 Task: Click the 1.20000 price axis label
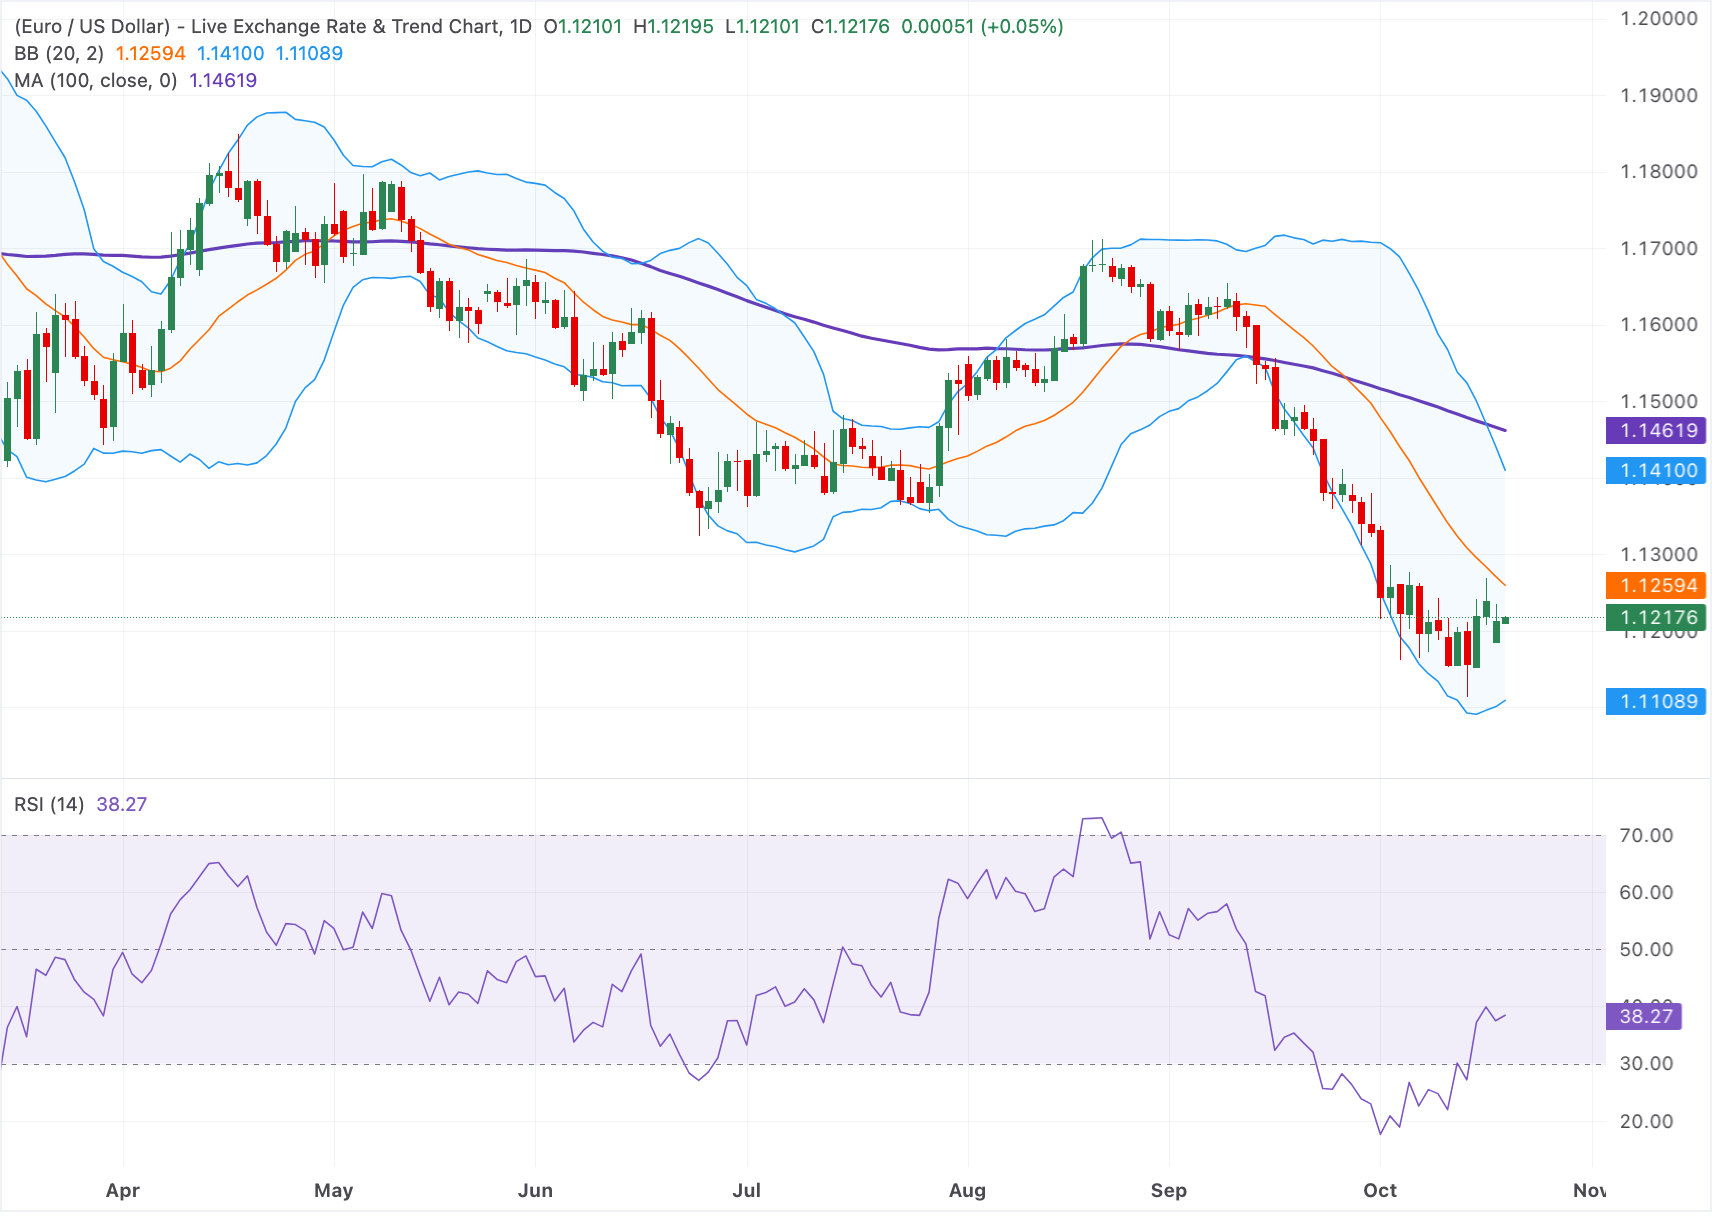[x=1659, y=18]
